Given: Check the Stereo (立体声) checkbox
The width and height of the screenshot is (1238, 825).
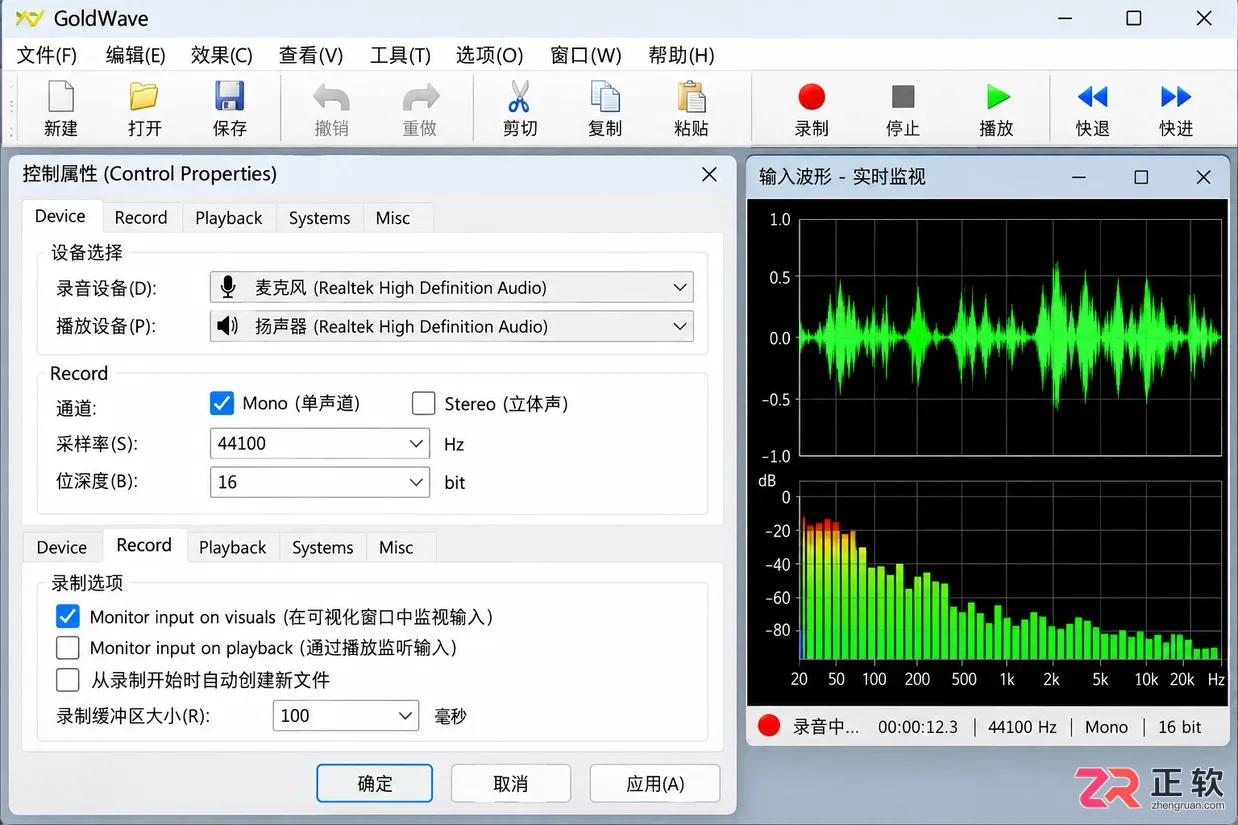Looking at the screenshot, I should (x=424, y=403).
